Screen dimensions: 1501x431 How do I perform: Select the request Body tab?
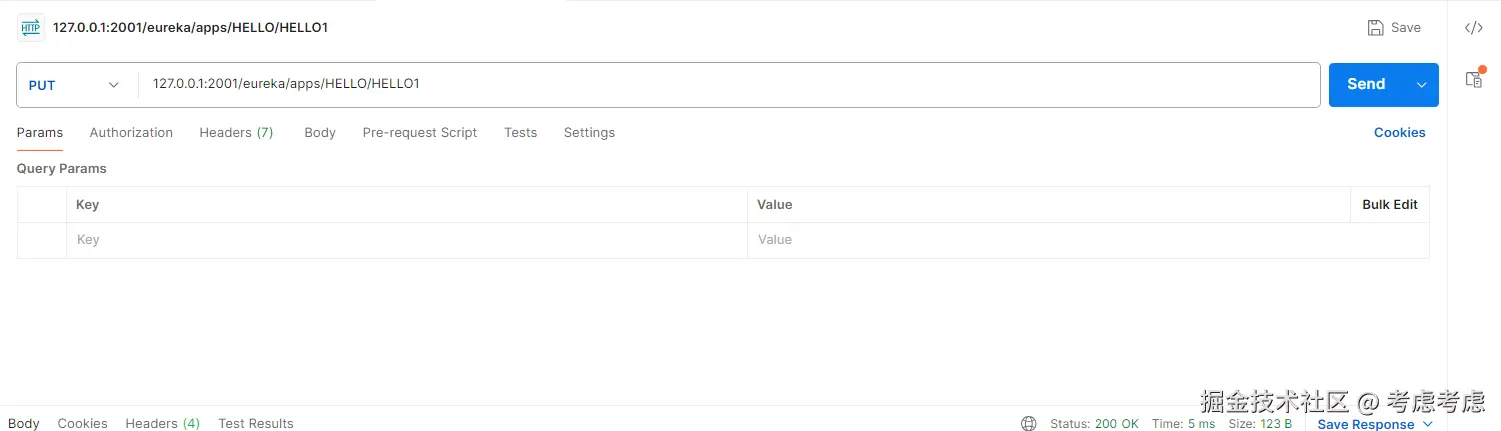(320, 133)
